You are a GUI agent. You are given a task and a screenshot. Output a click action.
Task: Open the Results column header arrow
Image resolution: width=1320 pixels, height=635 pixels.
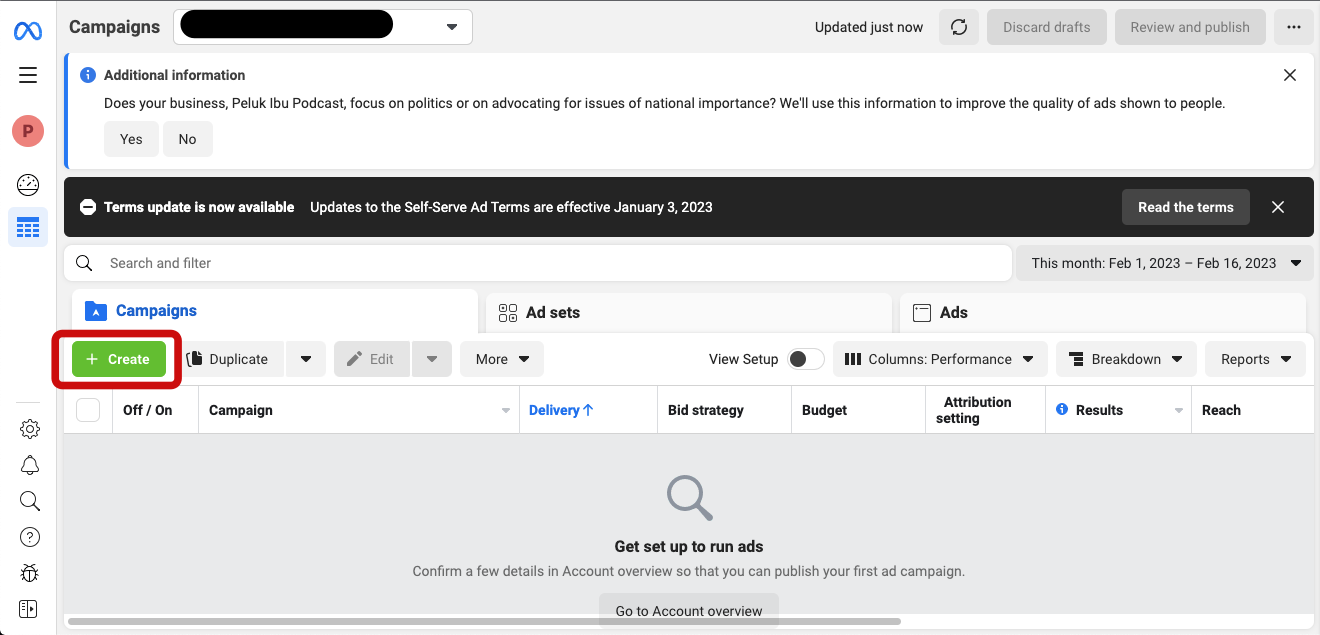point(1179,411)
